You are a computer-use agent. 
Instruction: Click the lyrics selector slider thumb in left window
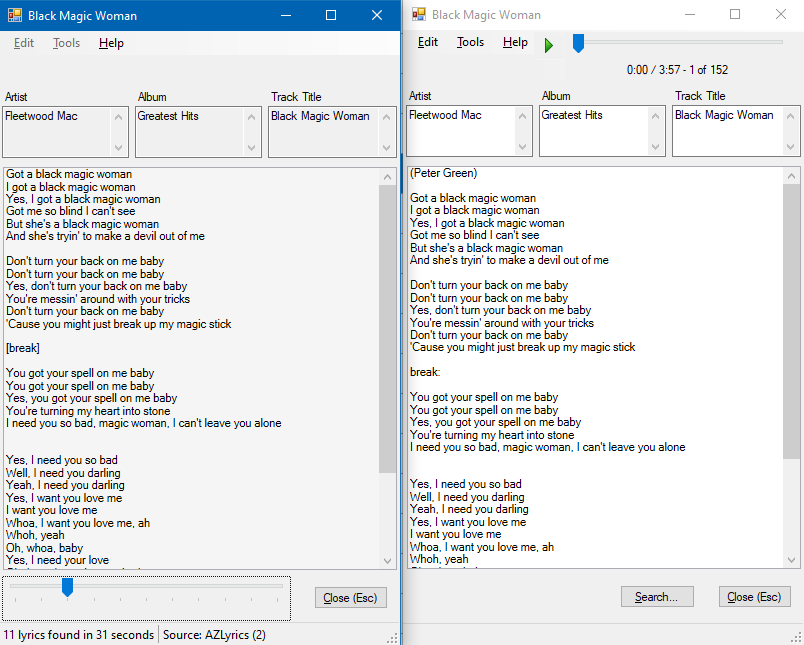(x=67, y=588)
